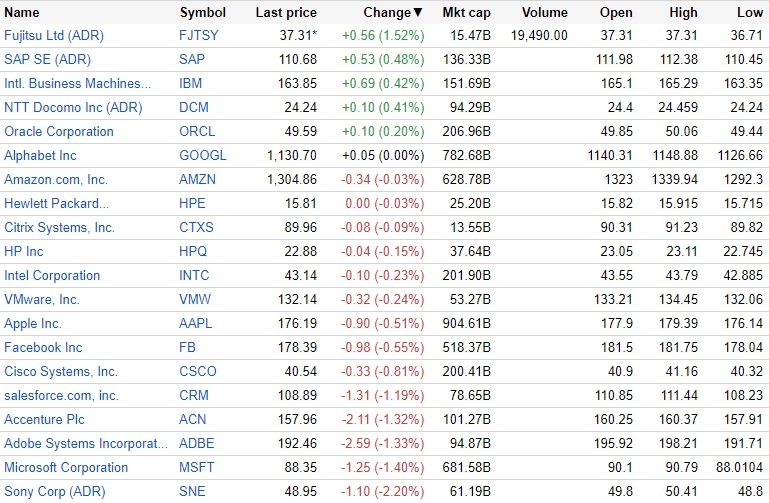
Task: Click the INTC ticker symbol
Action: click(x=196, y=275)
